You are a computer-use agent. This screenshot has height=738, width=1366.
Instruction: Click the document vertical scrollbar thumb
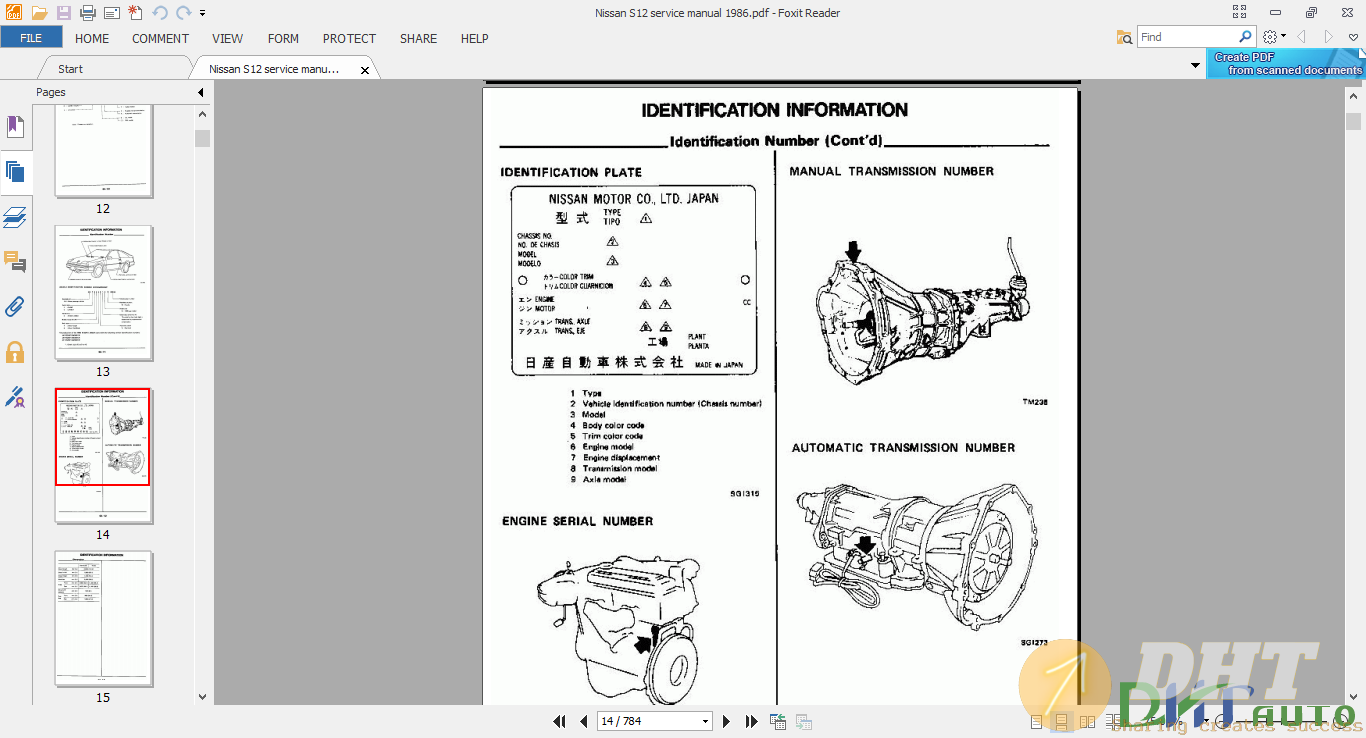1354,121
